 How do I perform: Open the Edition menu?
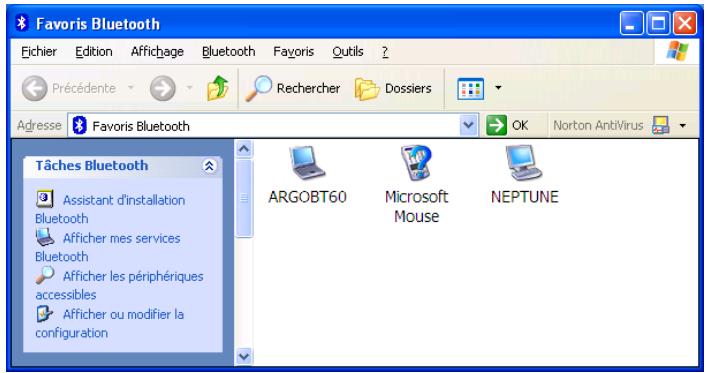tap(94, 51)
